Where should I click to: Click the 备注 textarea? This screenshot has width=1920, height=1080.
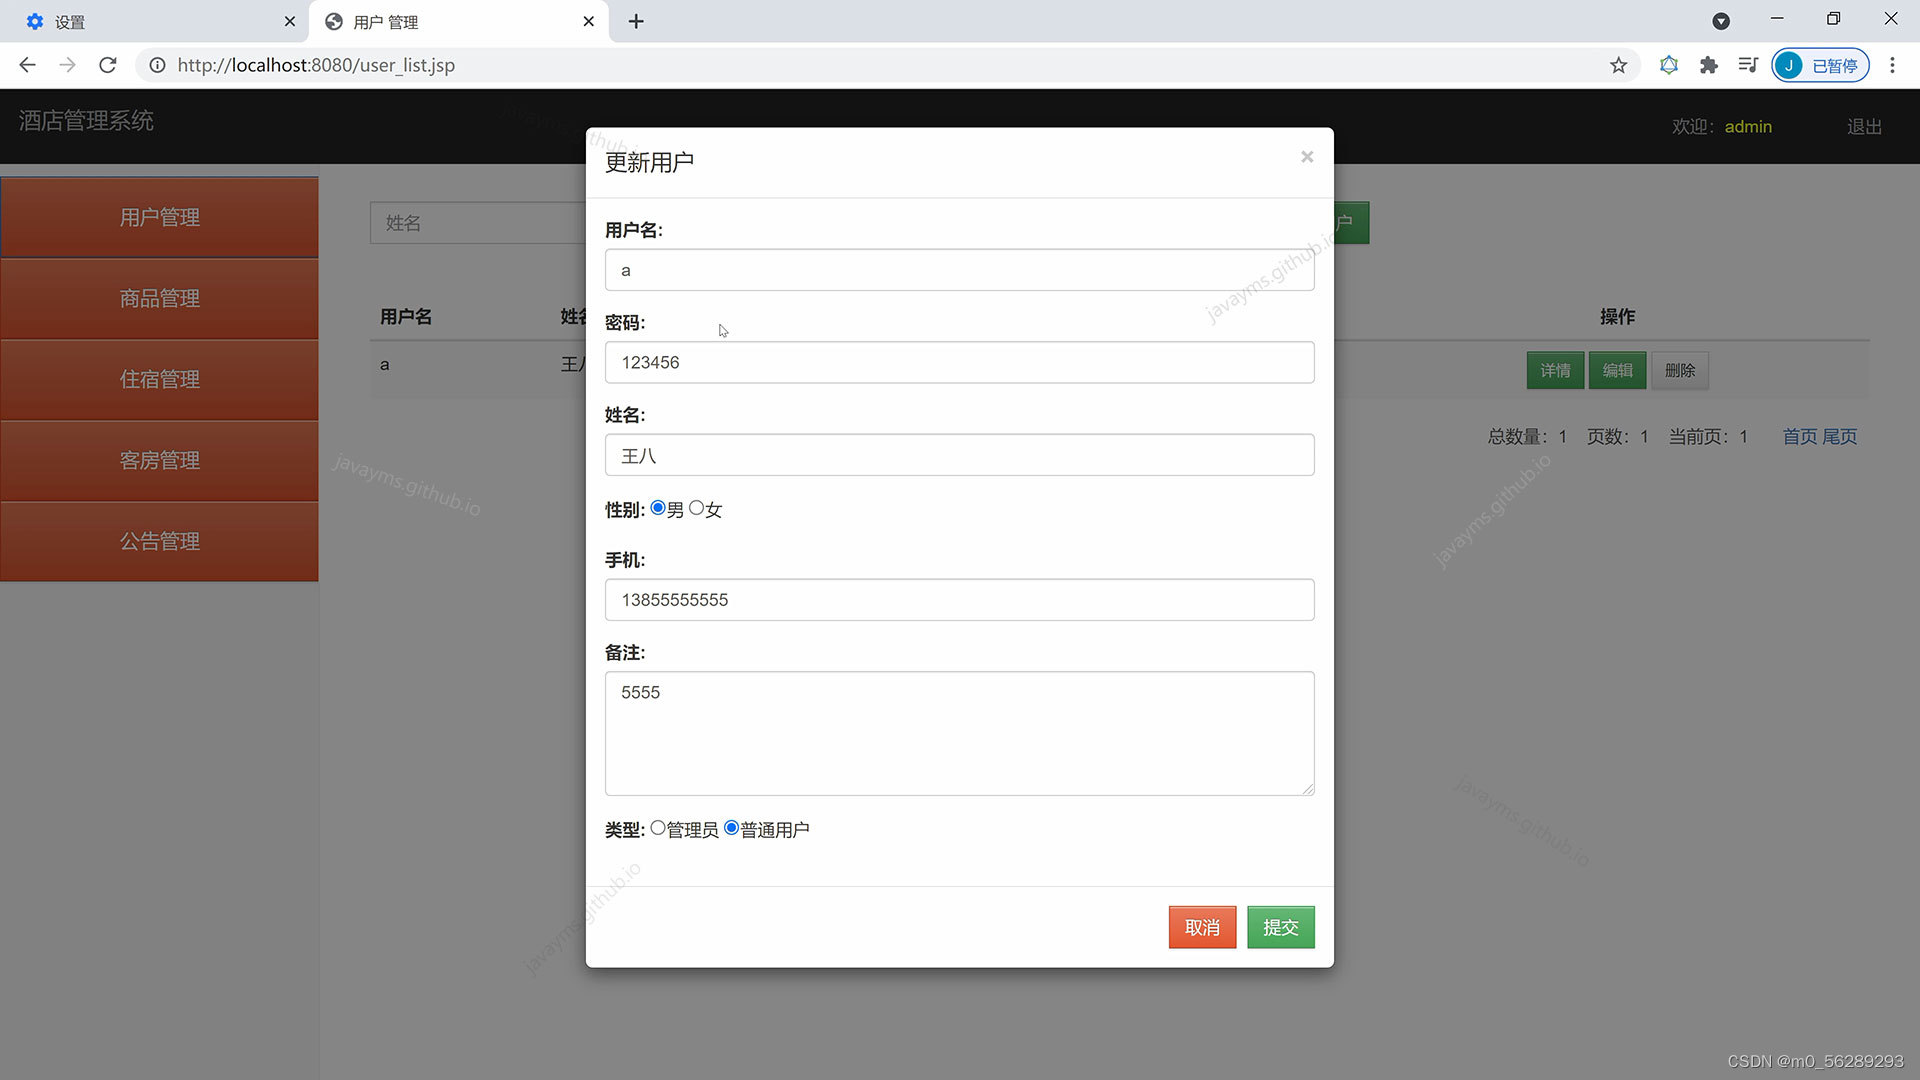coord(959,733)
